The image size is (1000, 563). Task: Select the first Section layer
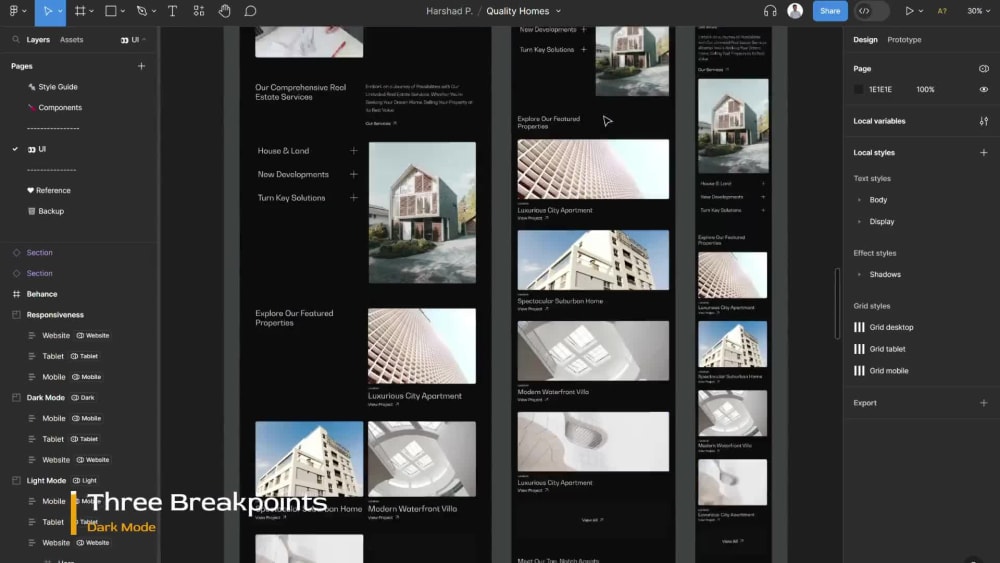40,252
